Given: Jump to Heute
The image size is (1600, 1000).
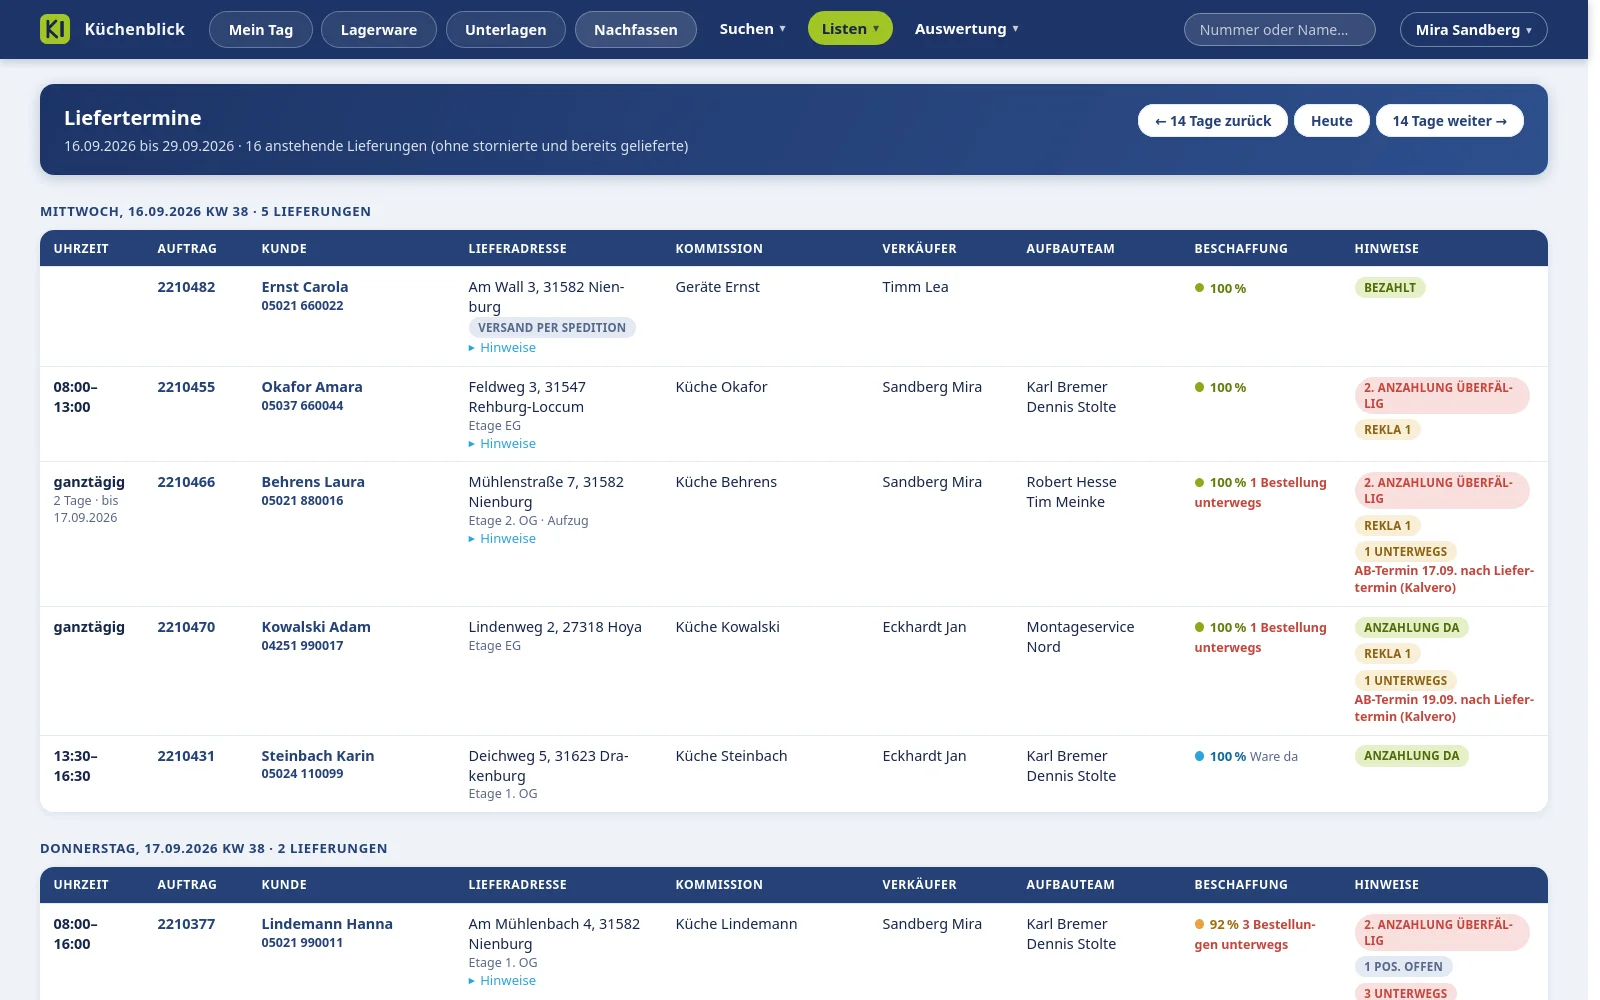Looking at the screenshot, I should (x=1332, y=121).
